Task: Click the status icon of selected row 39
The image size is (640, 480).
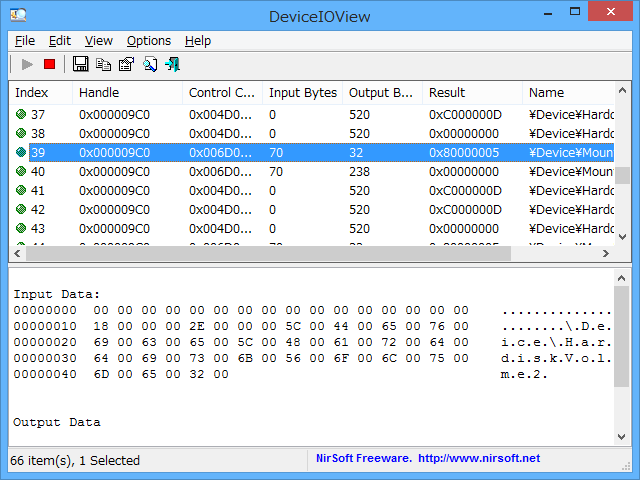Action: tap(21, 152)
